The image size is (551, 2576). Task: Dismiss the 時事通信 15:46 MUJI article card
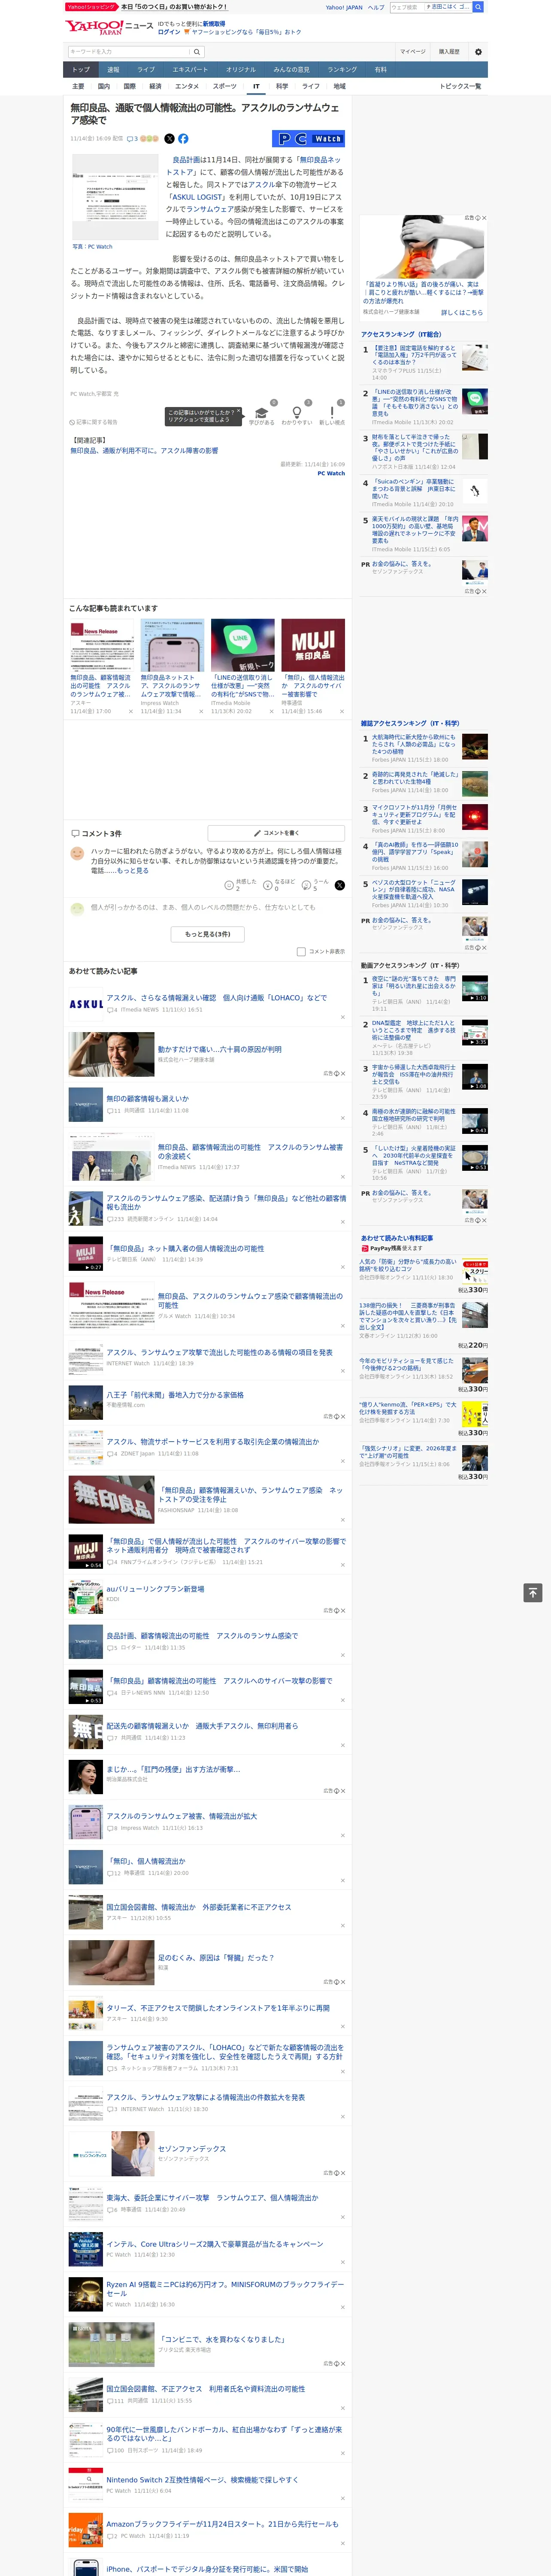coord(342,712)
